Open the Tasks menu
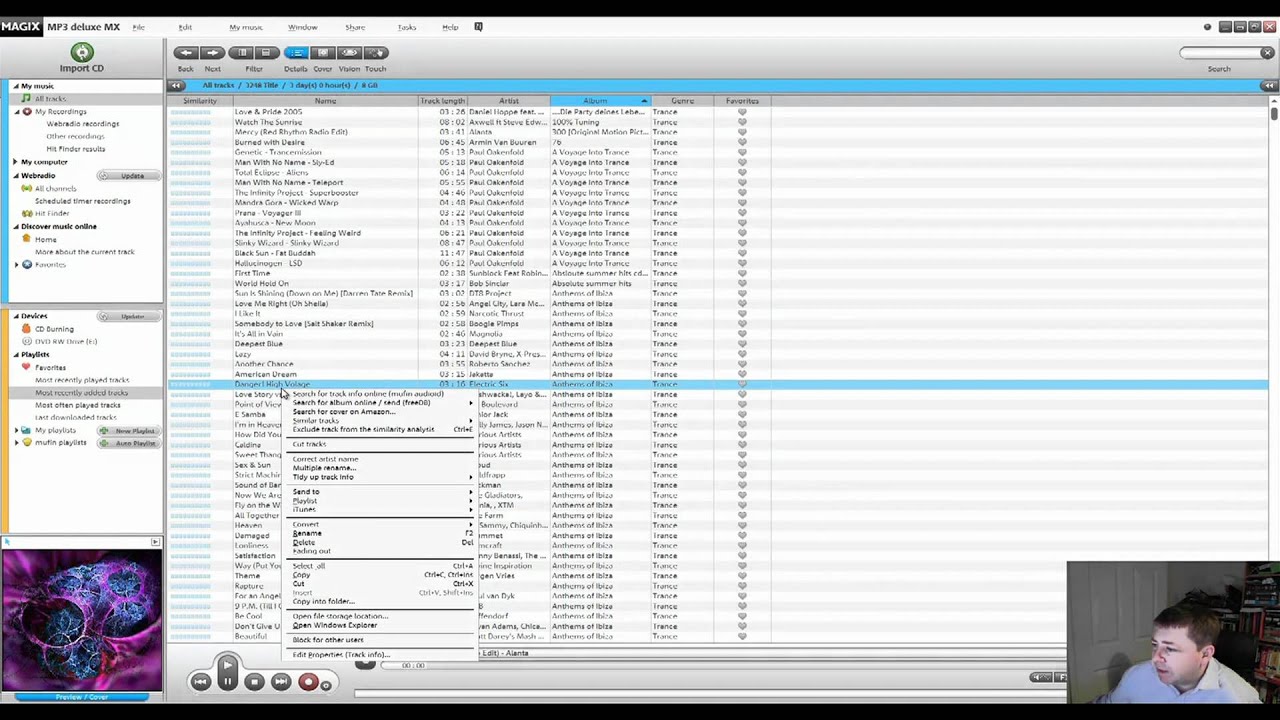Screen dimensions: 1280x720 pos(406,27)
